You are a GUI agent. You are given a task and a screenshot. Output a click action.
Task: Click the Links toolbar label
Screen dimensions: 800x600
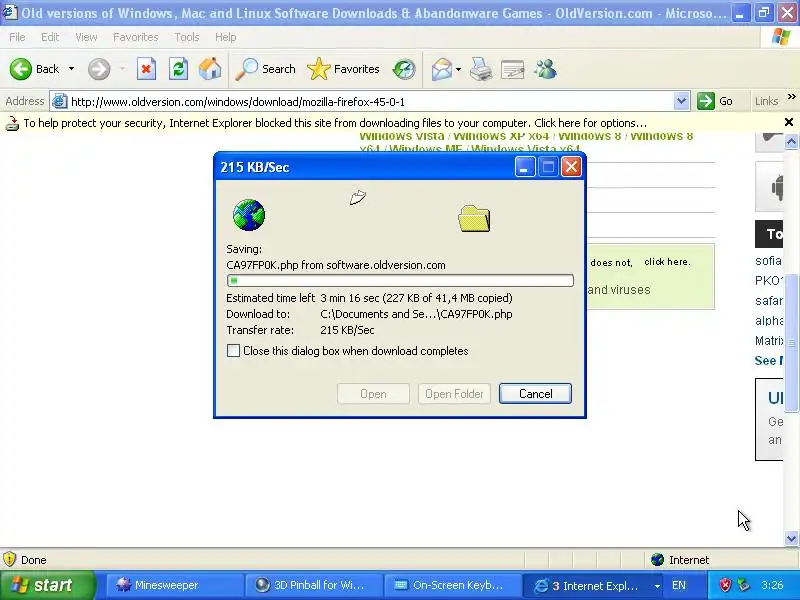pos(766,101)
